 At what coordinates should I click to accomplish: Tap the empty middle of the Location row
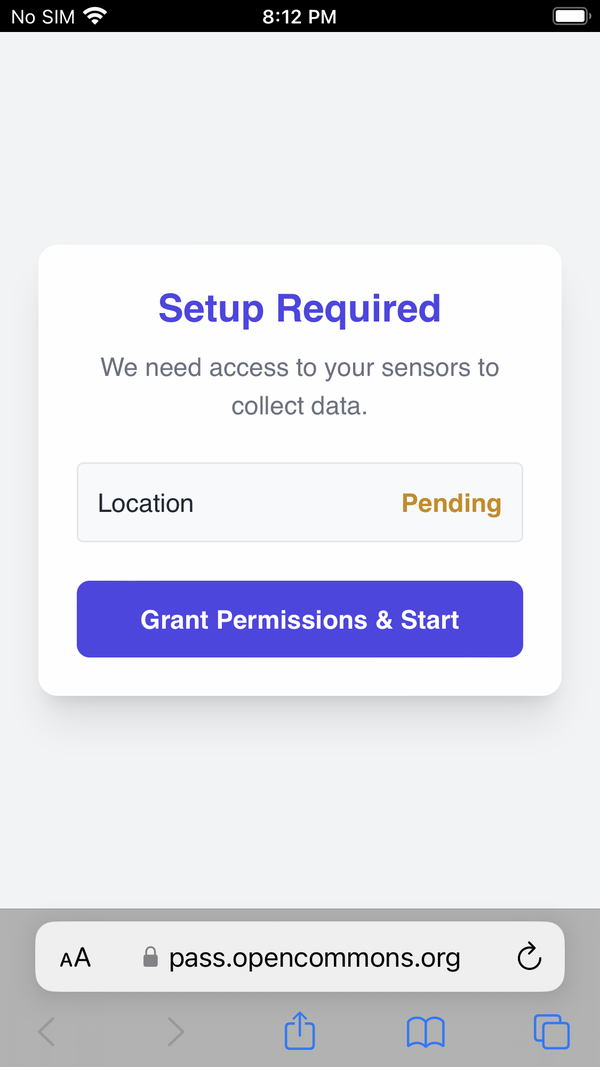point(298,503)
